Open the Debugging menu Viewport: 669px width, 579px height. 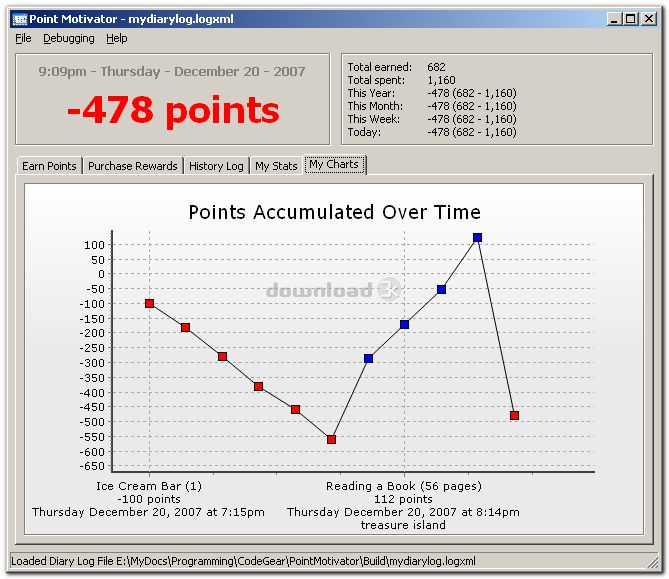(69, 38)
